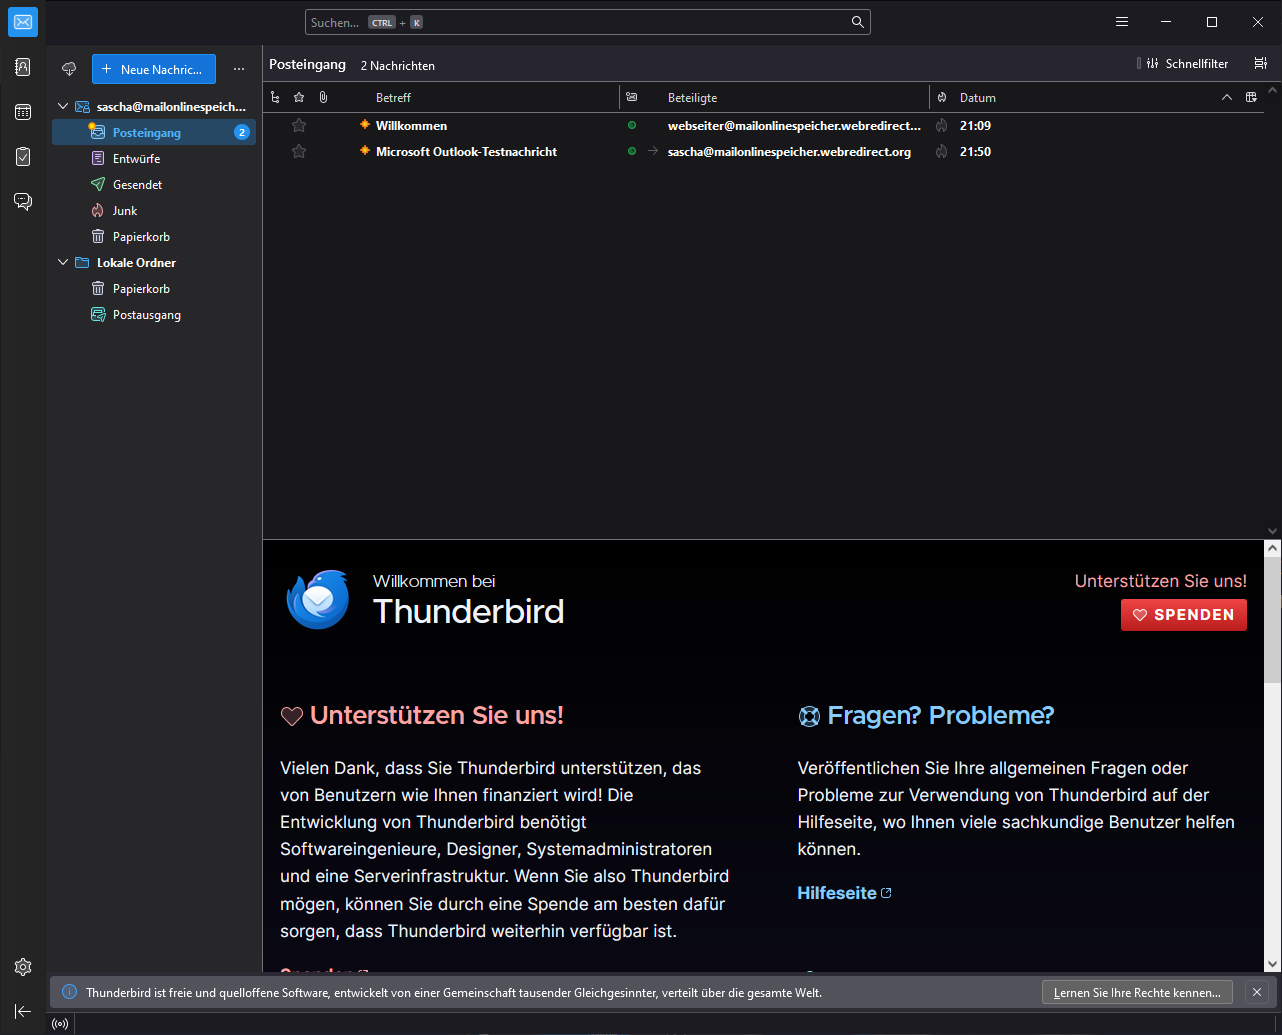Image resolution: width=1282 pixels, height=1035 pixels.
Task: Star the Willkommen message
Action: [x=299, y=125]
